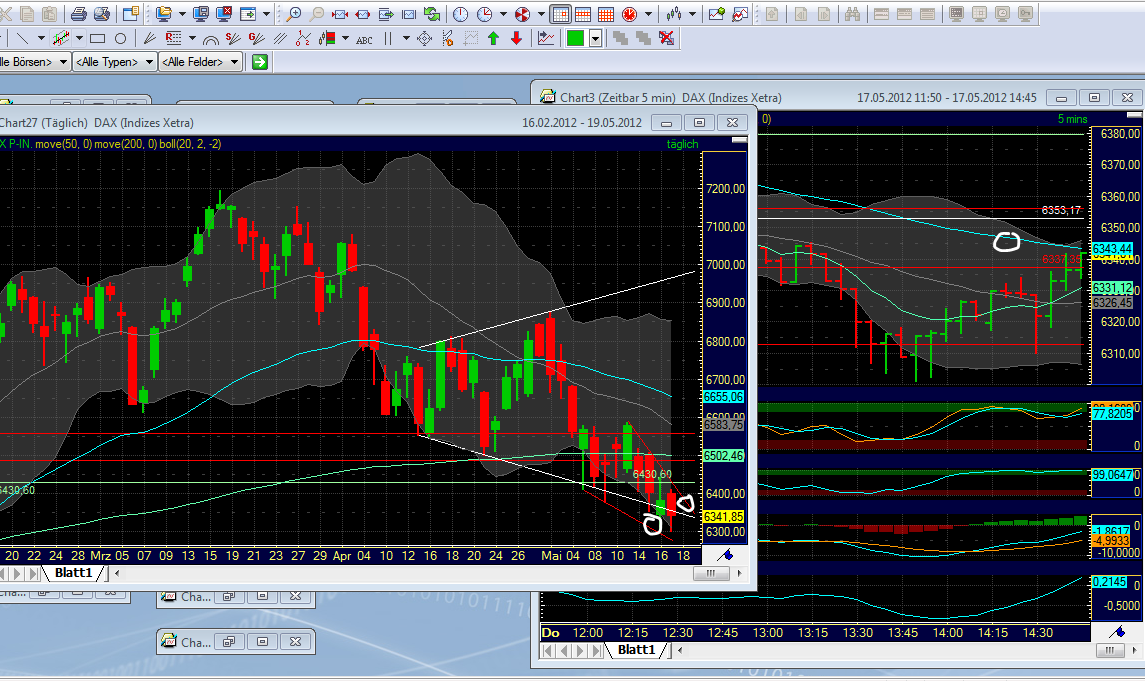Viewport: 1145px width, 681px height.
Task: Expand the candlestick chart type dropdown arrow
Action: [692, 14]
